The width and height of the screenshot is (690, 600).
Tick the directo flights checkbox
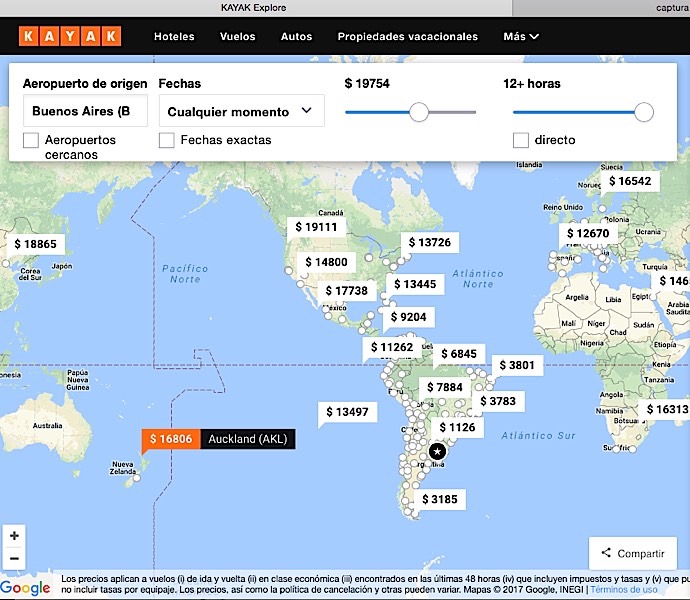(x=521, y=140)
